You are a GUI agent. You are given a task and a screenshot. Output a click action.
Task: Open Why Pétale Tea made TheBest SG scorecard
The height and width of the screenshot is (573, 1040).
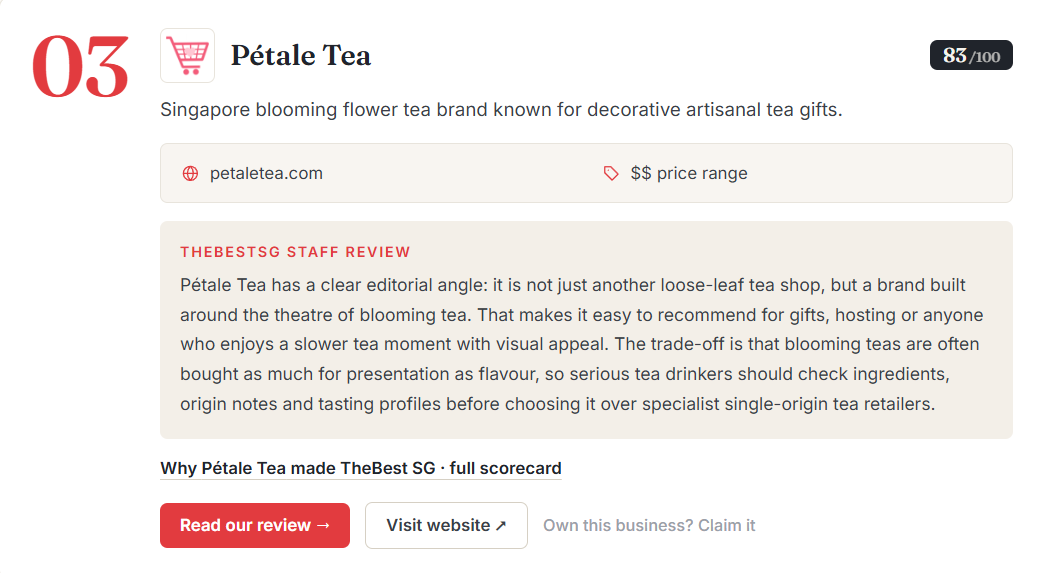pyautogui.click(x=361, y=468)
